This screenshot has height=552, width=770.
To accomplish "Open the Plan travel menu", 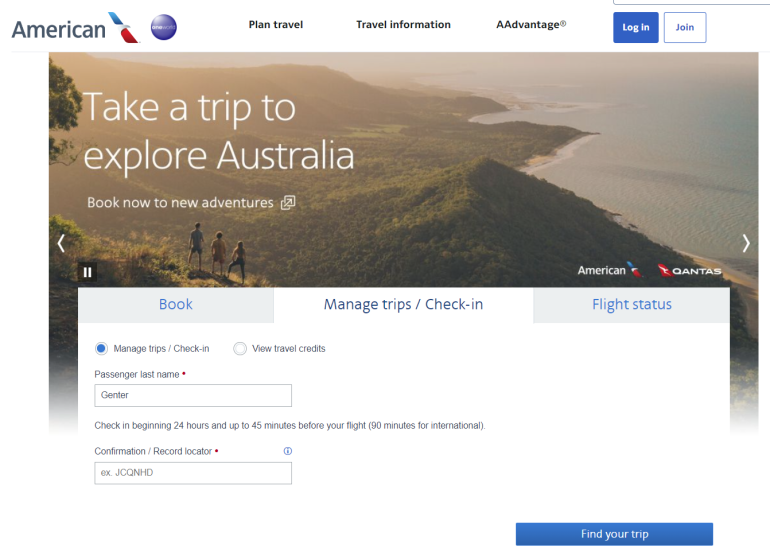I will pos(276,25).
